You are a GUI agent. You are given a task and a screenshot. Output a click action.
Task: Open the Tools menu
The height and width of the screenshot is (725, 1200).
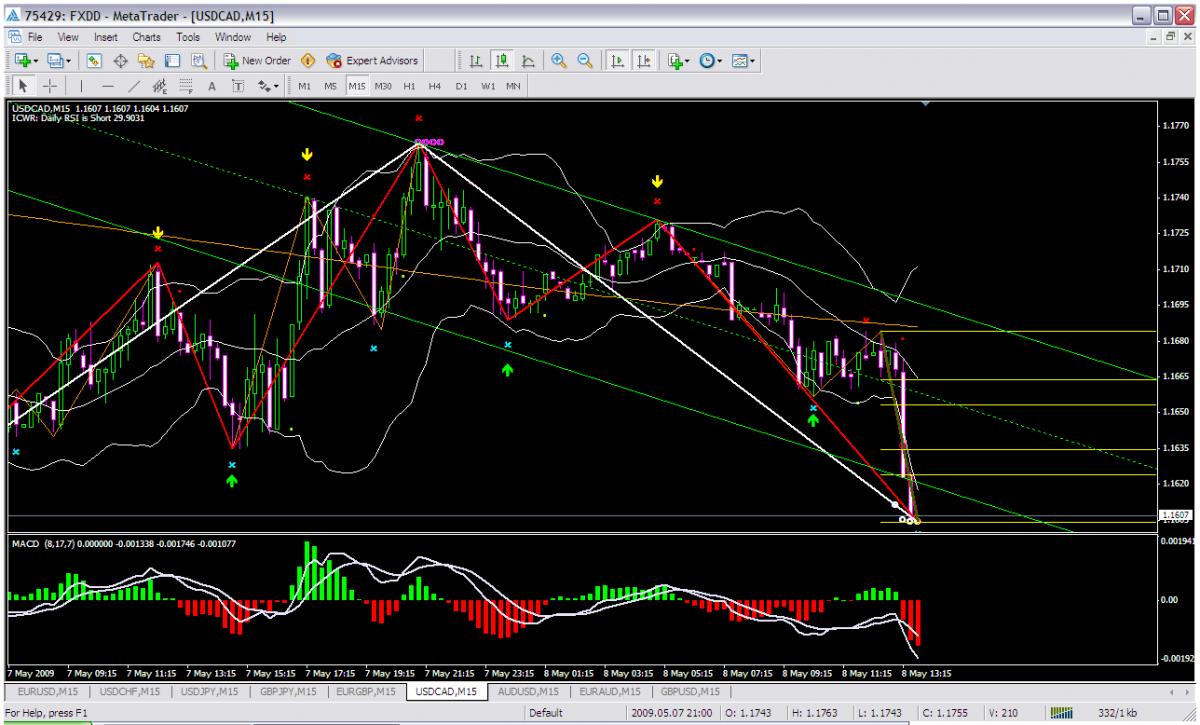click(188, 37)
